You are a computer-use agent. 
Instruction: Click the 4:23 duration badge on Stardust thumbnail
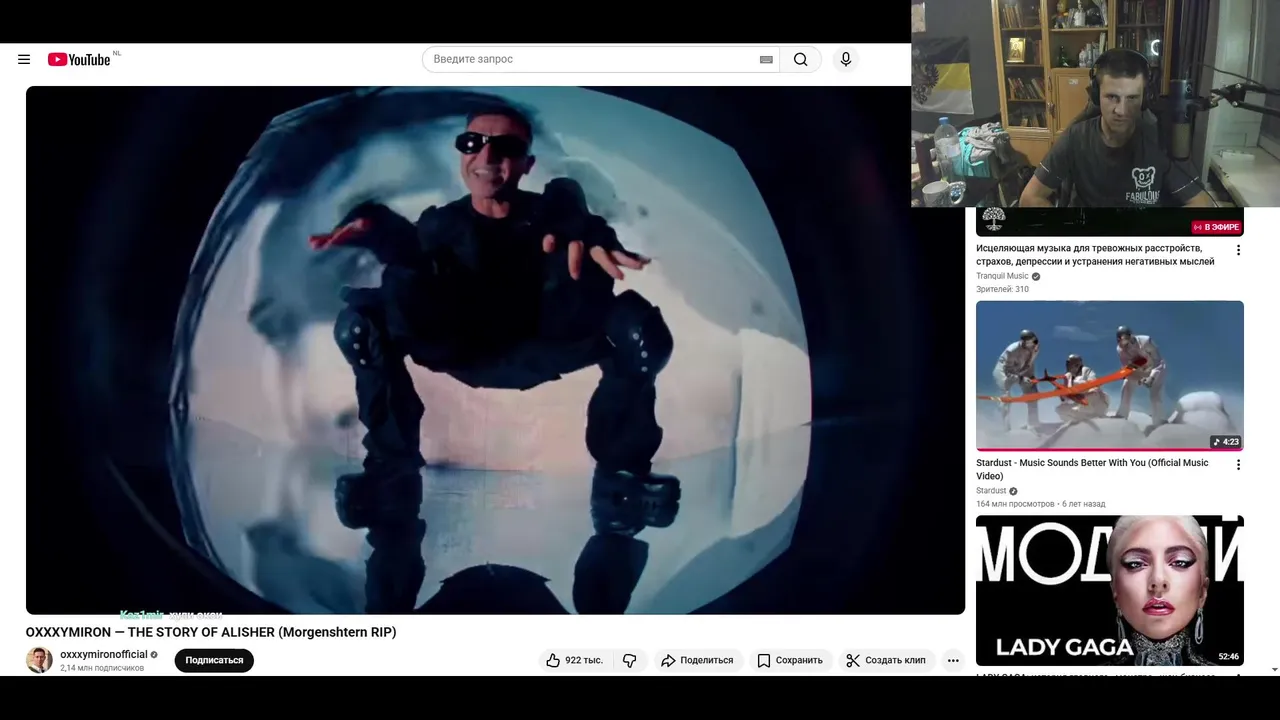pyautogui.click(x=1226, y=442)
